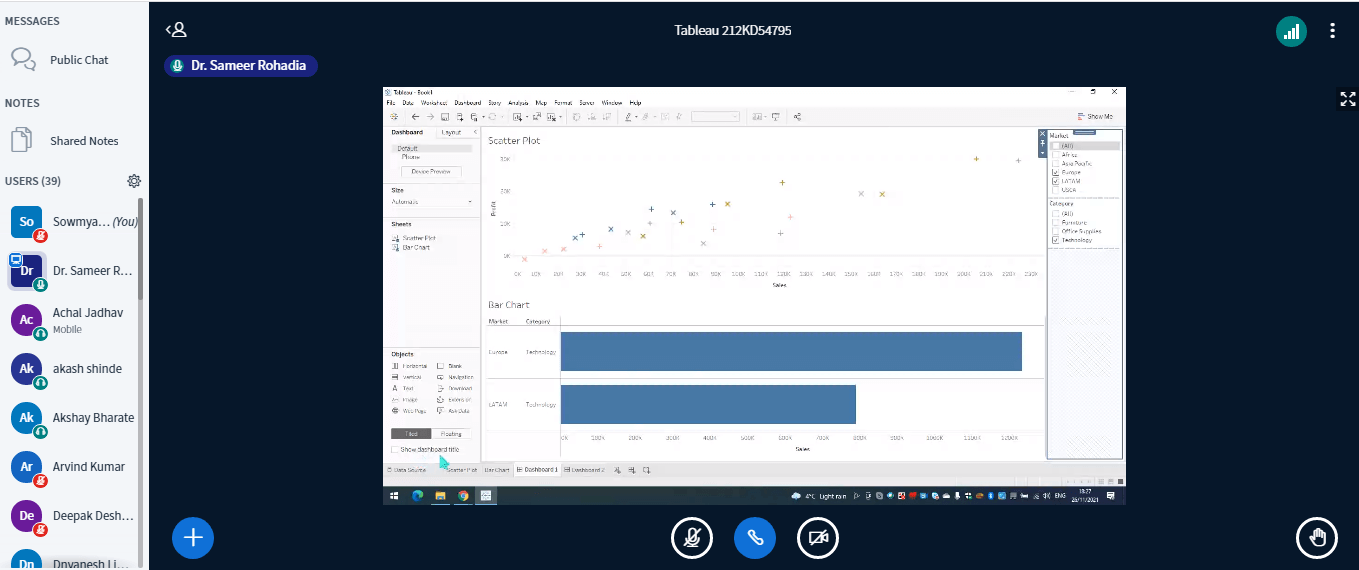
Task: Select the Web Page object icon
Action: pyautogui.click(x=395, y=411)
